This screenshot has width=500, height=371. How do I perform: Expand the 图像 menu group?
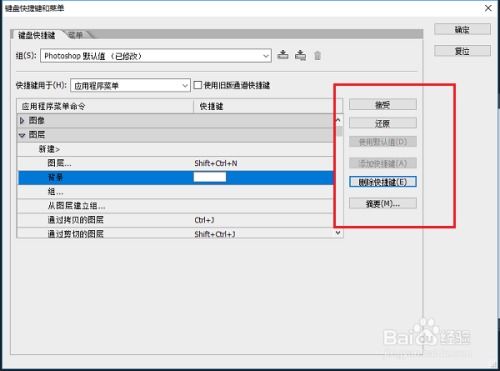22,121
